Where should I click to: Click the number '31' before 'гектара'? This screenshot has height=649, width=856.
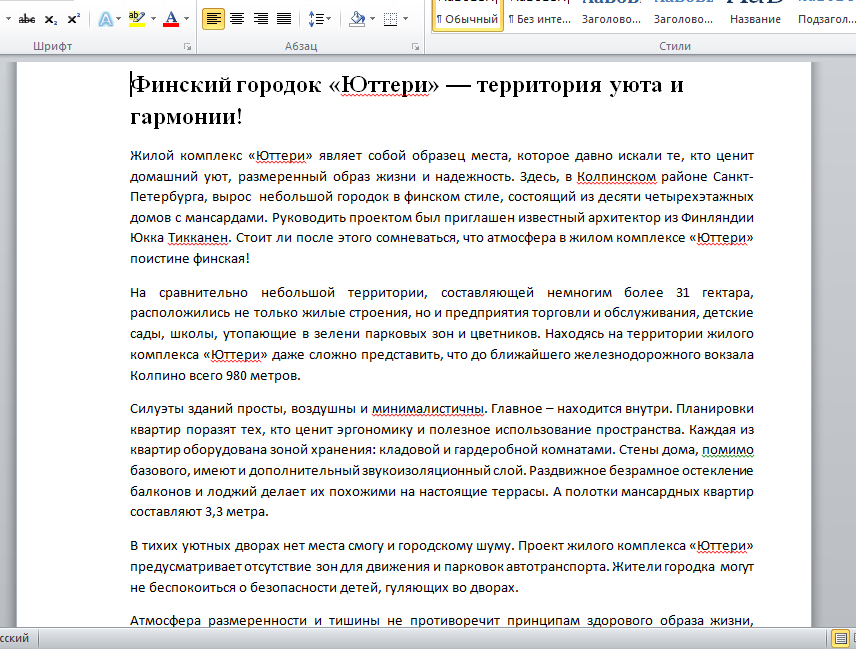[682, 293]
